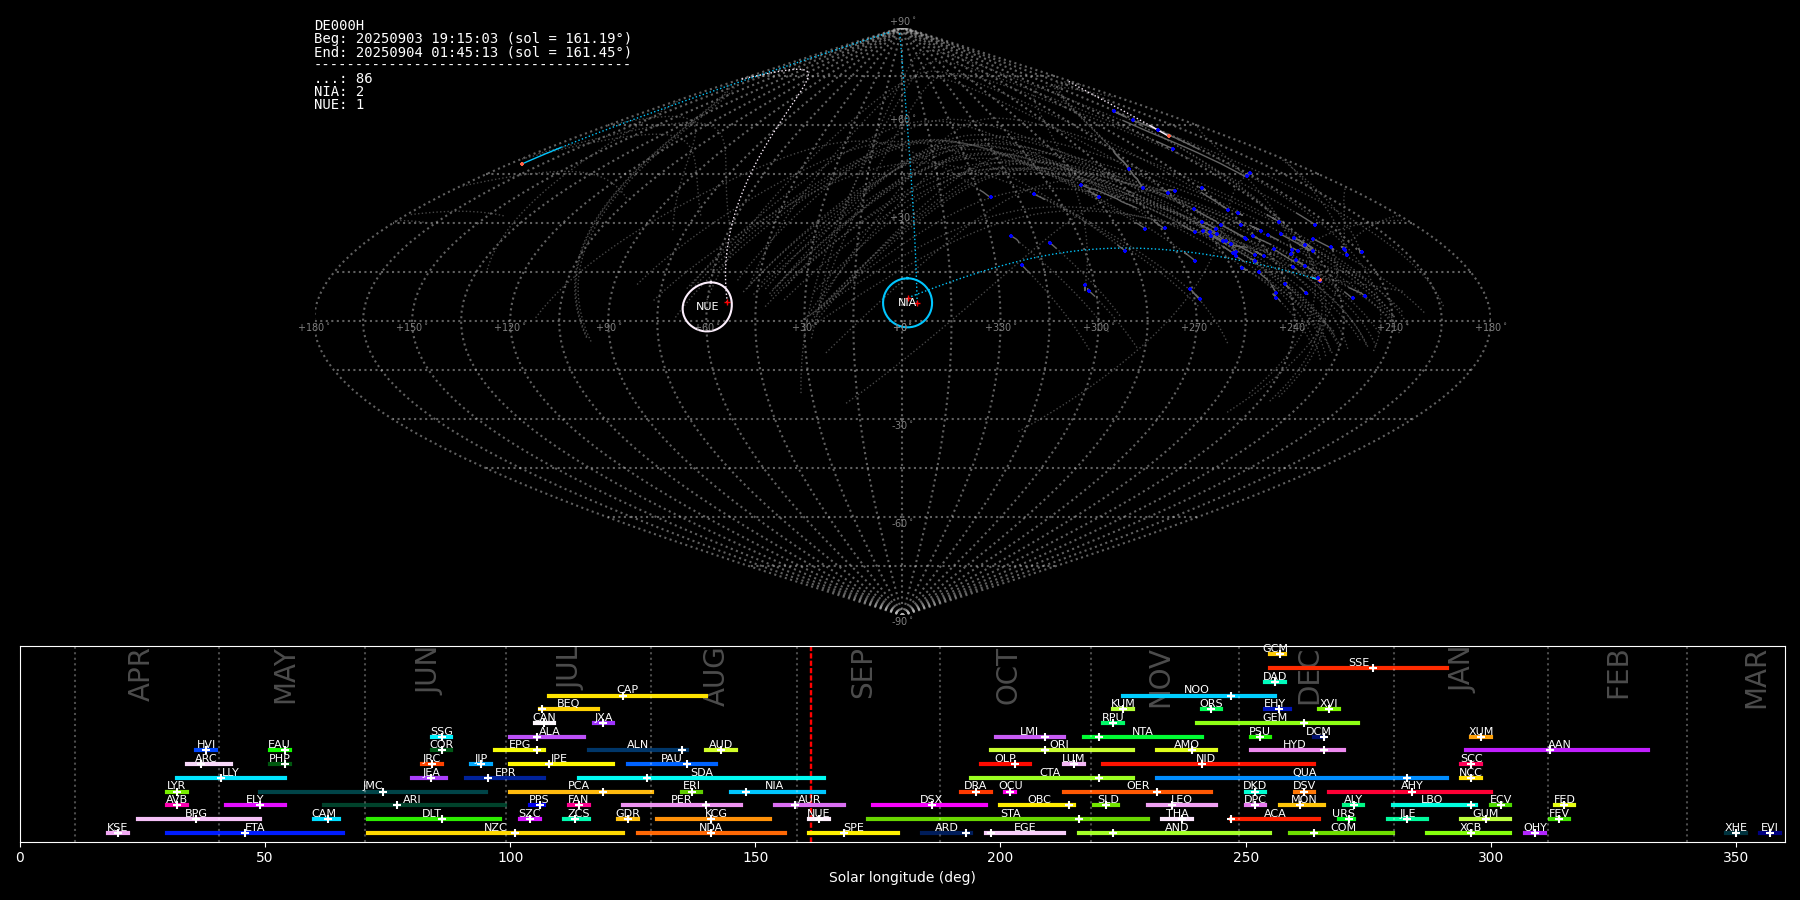Click the blue ETA shower bar
Viewport: 1800px width, 900px height.
(x=255, y=833)
